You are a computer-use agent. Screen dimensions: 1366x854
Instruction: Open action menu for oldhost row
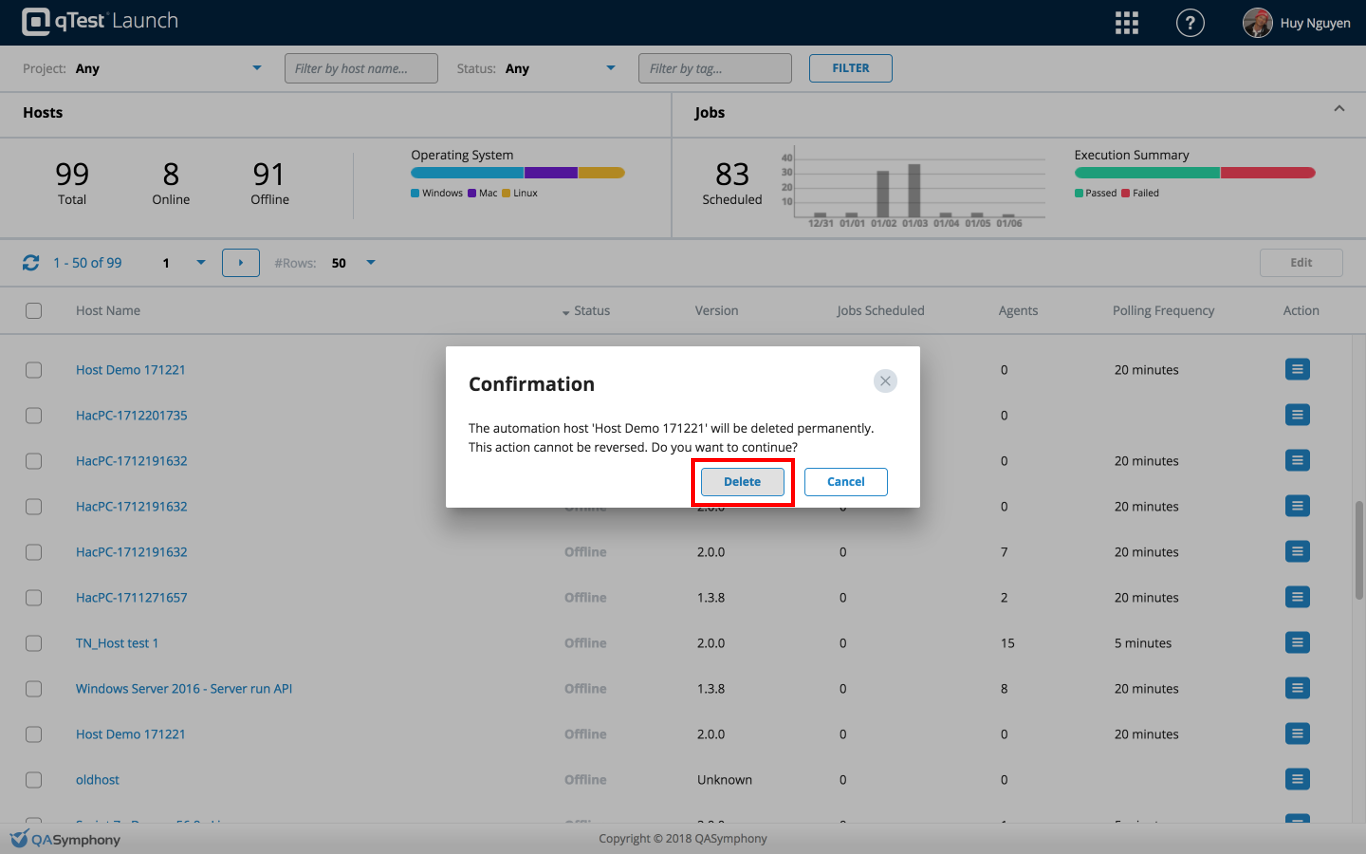[x=1297, y=779]
